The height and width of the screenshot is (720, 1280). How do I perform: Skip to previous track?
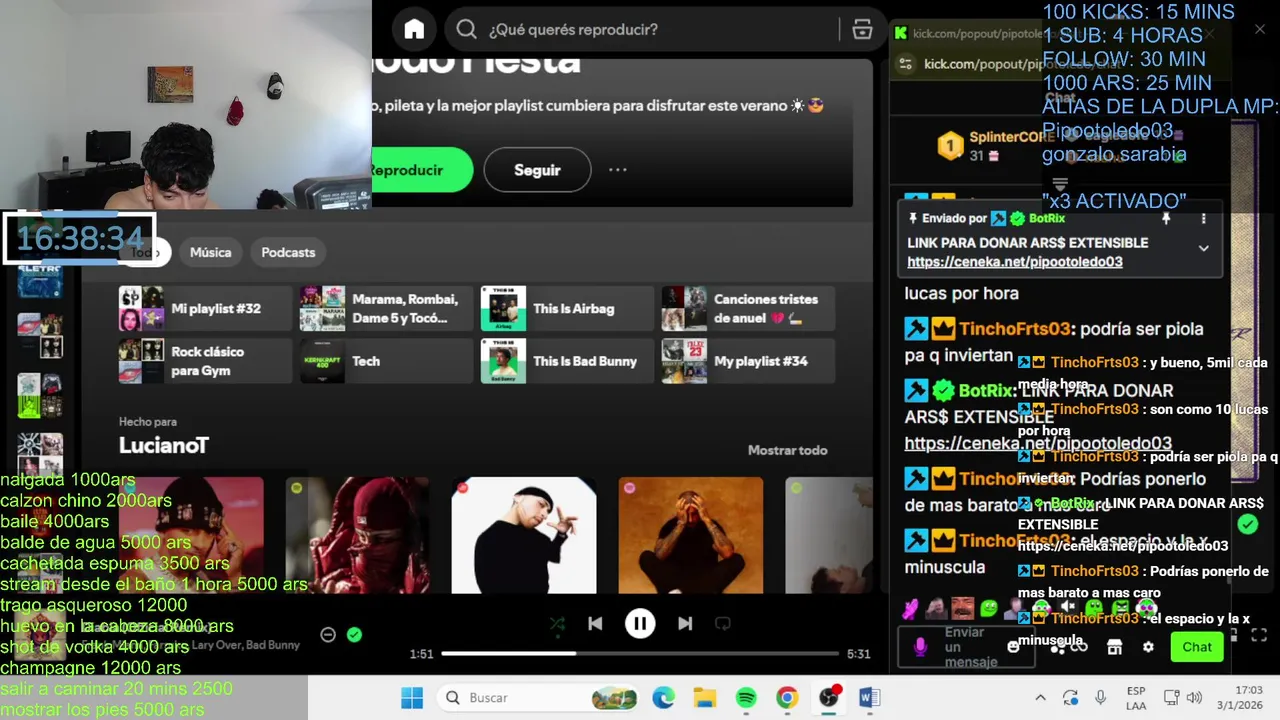[x=595, y=624]
